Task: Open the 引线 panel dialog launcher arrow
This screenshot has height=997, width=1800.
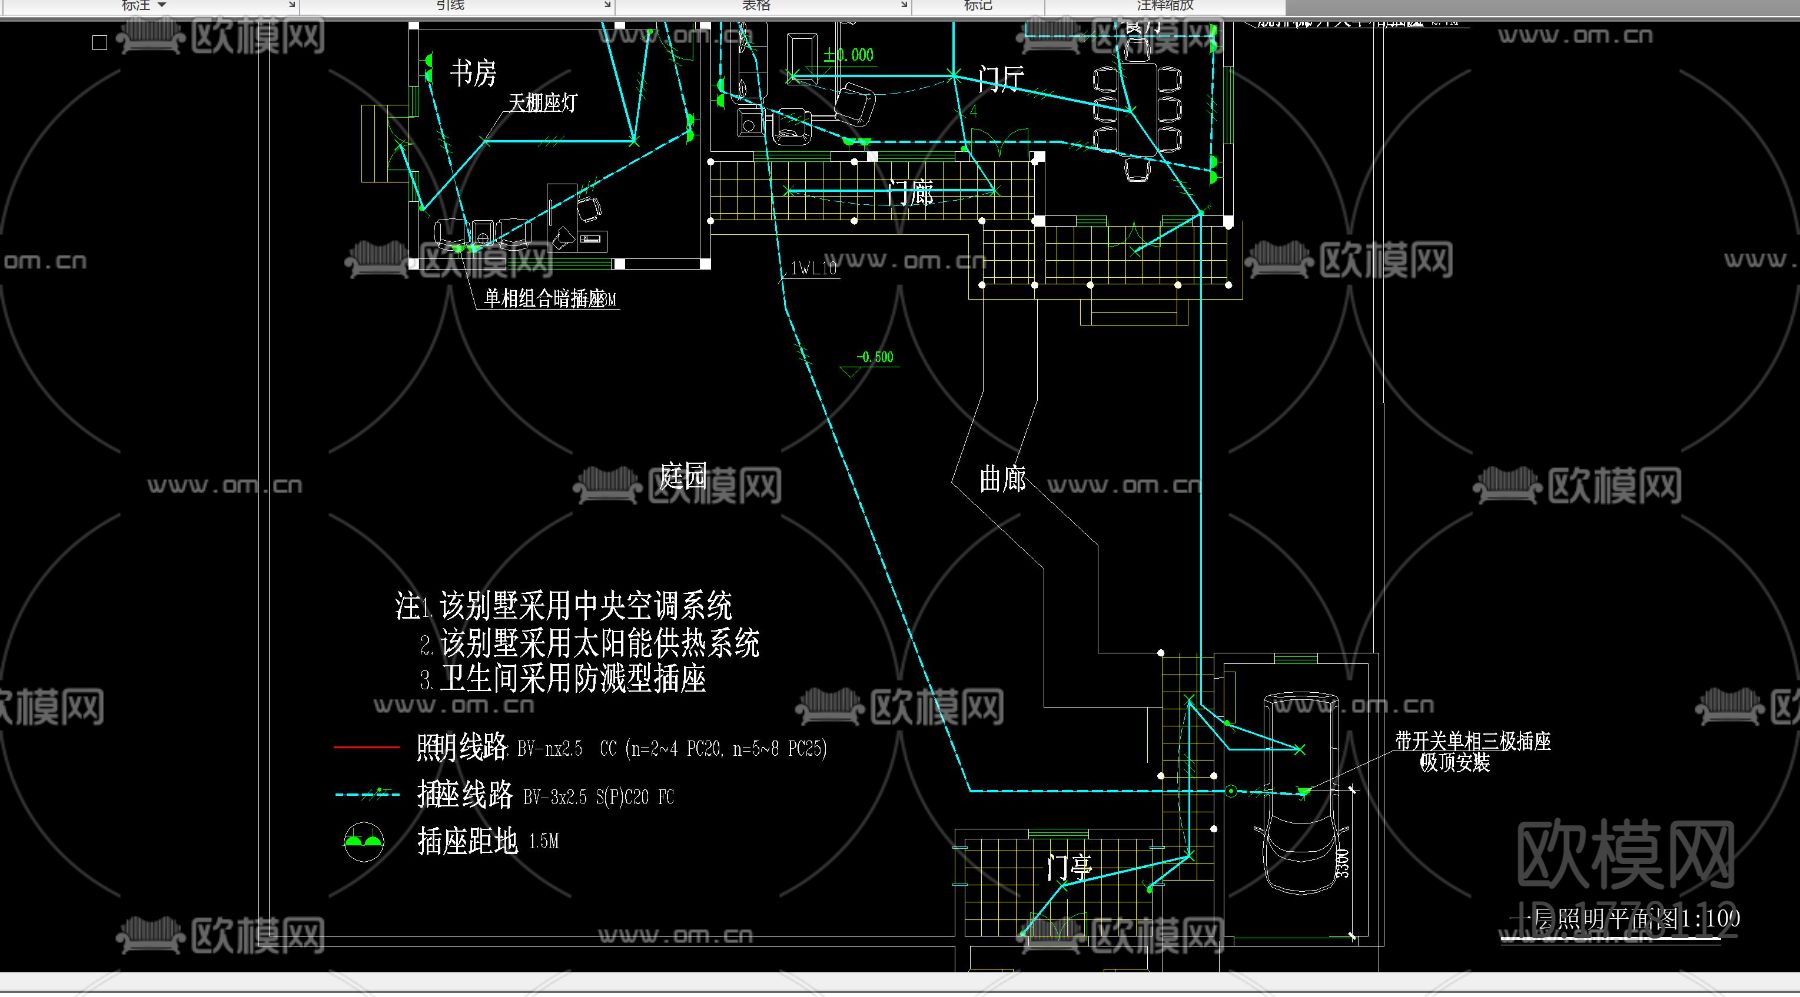Action: (x=606, y=5)
